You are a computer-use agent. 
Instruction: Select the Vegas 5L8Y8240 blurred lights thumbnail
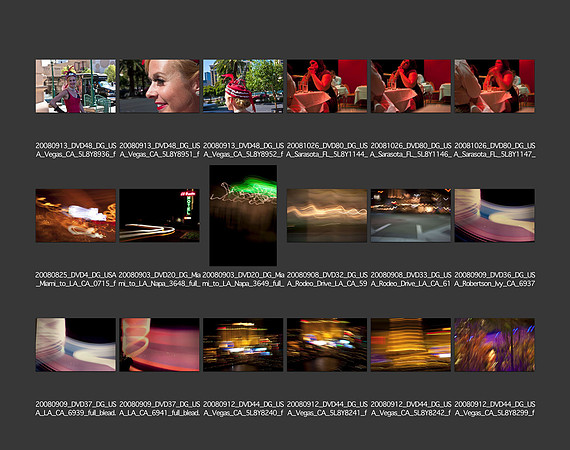click(x=243, y=345)
